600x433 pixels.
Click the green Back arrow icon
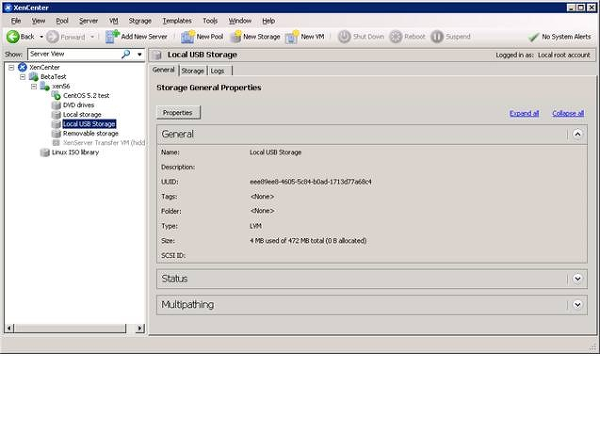[13, 37]
